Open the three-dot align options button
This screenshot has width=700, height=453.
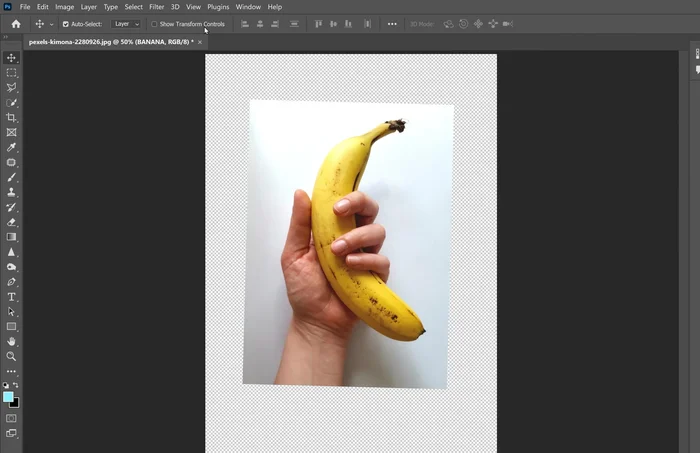(391, 24)
